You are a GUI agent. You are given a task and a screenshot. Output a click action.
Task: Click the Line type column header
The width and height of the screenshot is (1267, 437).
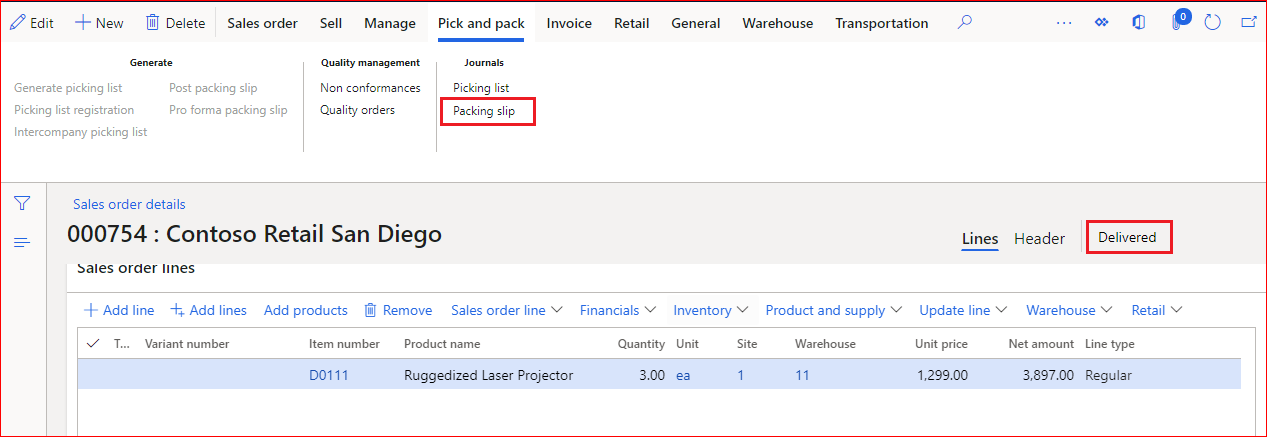pyautogui.click(x=1110, y=344)
